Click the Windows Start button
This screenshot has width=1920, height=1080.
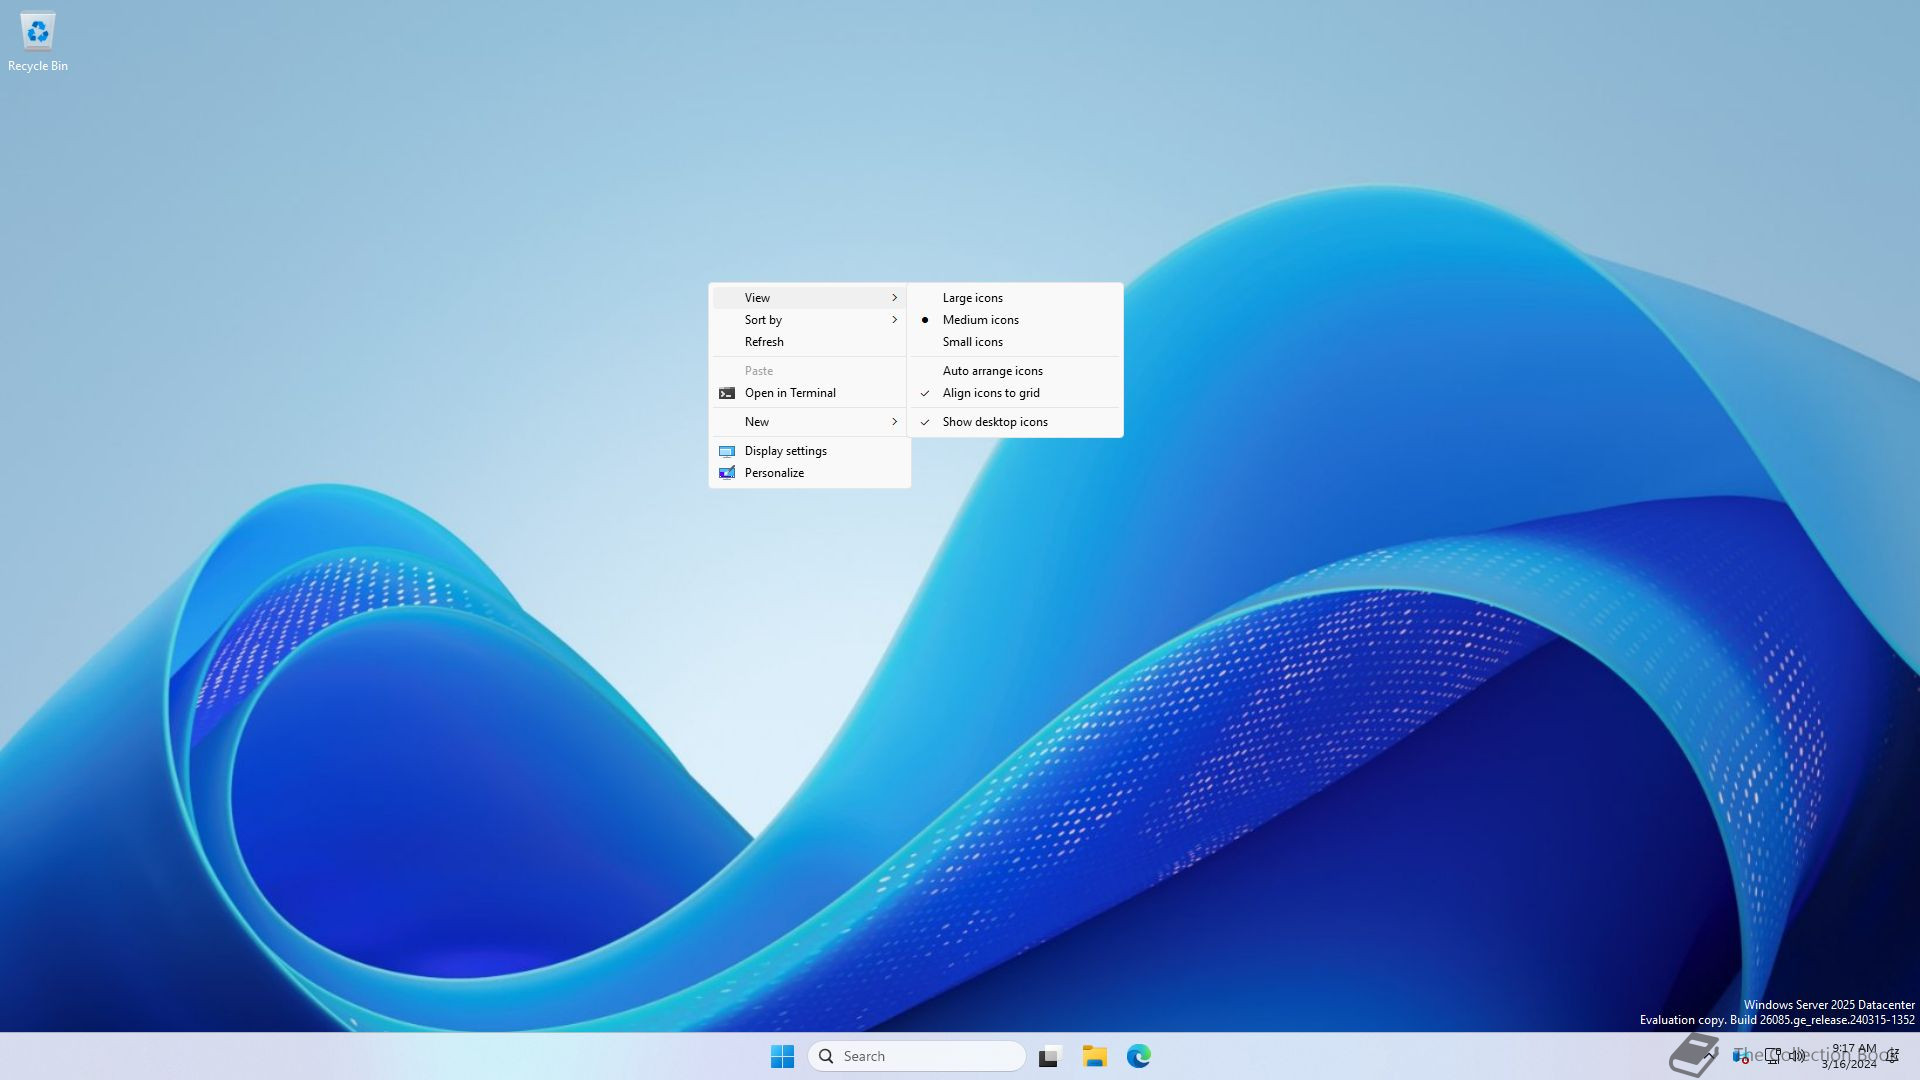tap(782, 1056)
